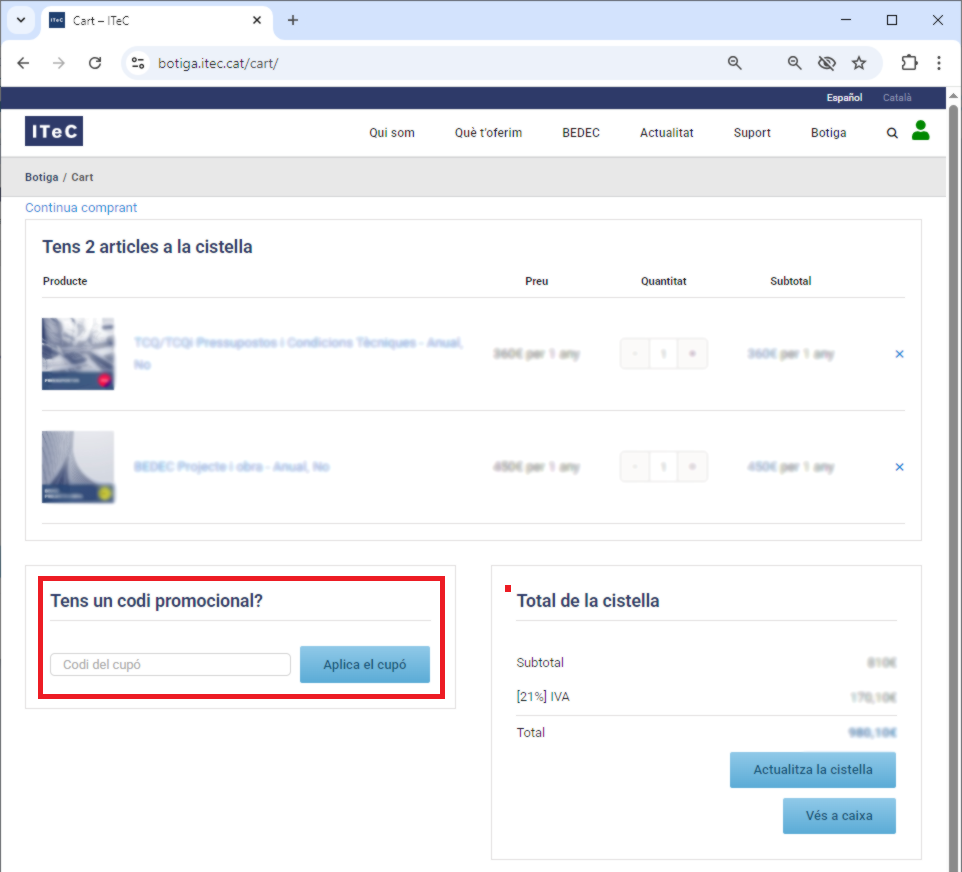Viewport: 962px width, 872px height.
Task: Click the ITeC logo
Action: click(54, 131)
